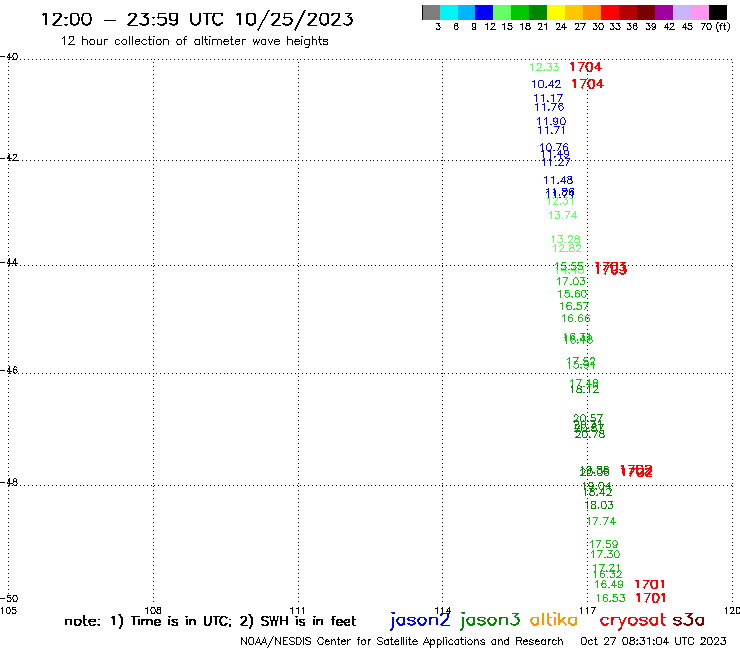Click the latitude axis label -48
This screenshot has height=650, width=740.
click(9, 482)
